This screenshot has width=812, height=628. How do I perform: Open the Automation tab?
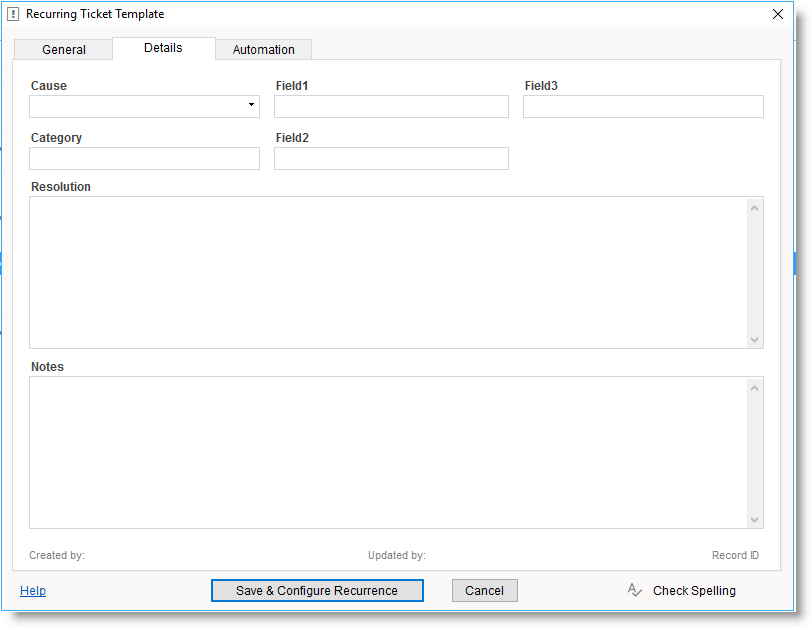pyautogui.click(x=263, y=50)
